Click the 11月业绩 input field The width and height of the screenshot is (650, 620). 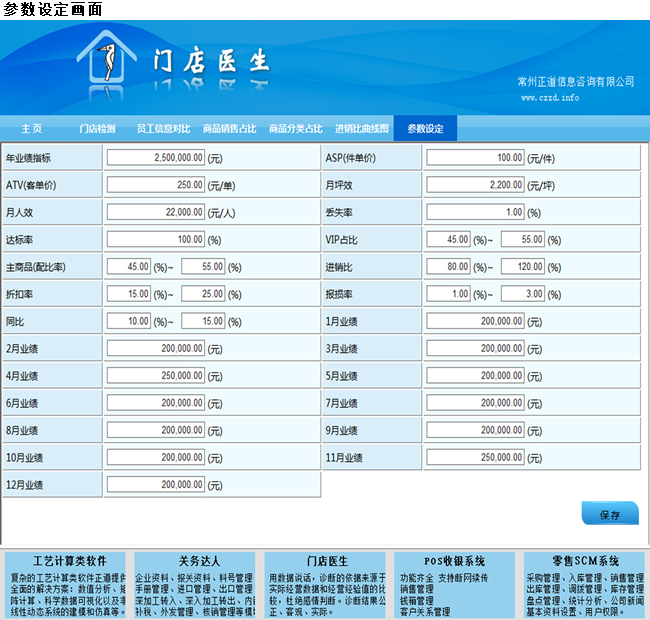475,457
